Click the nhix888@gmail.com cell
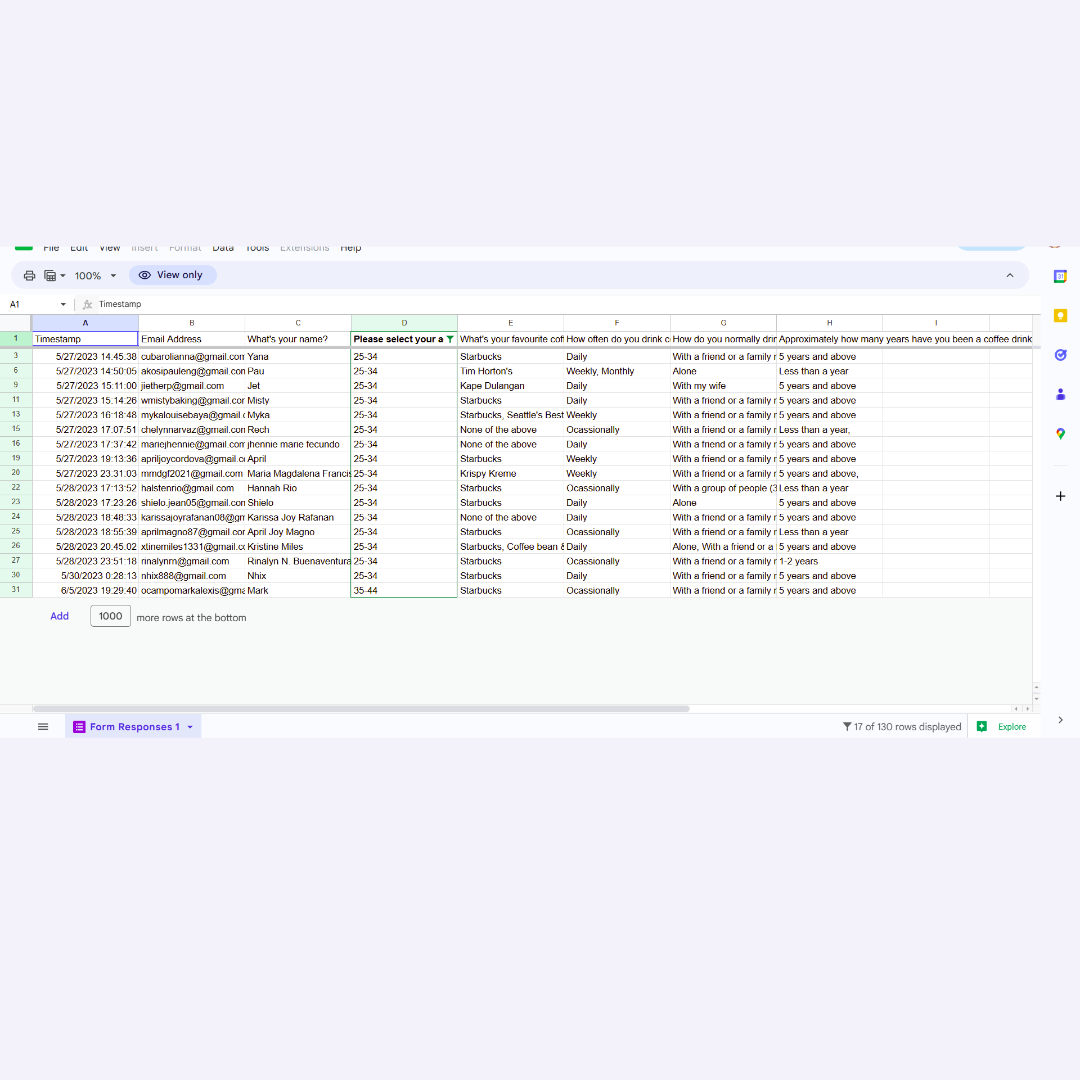This screenshot has width=1080, height=1080. [x=191, y=576]
